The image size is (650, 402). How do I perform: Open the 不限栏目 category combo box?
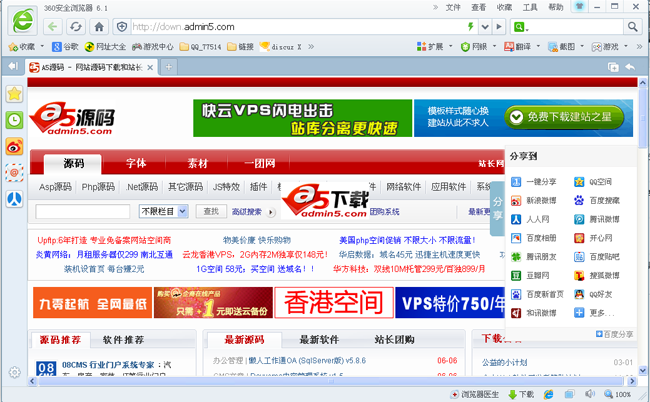pyautogui.click(x=164, y=211)
